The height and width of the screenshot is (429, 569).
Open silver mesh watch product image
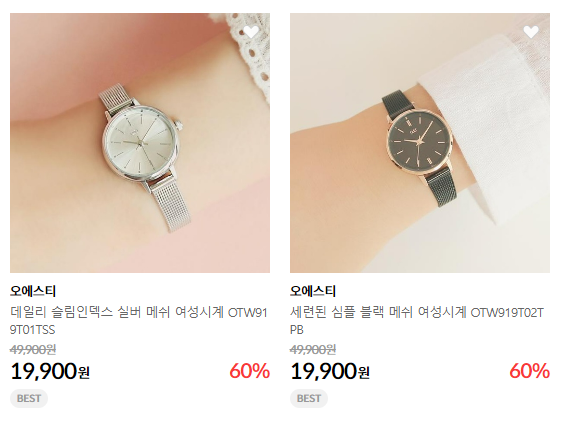140,143
